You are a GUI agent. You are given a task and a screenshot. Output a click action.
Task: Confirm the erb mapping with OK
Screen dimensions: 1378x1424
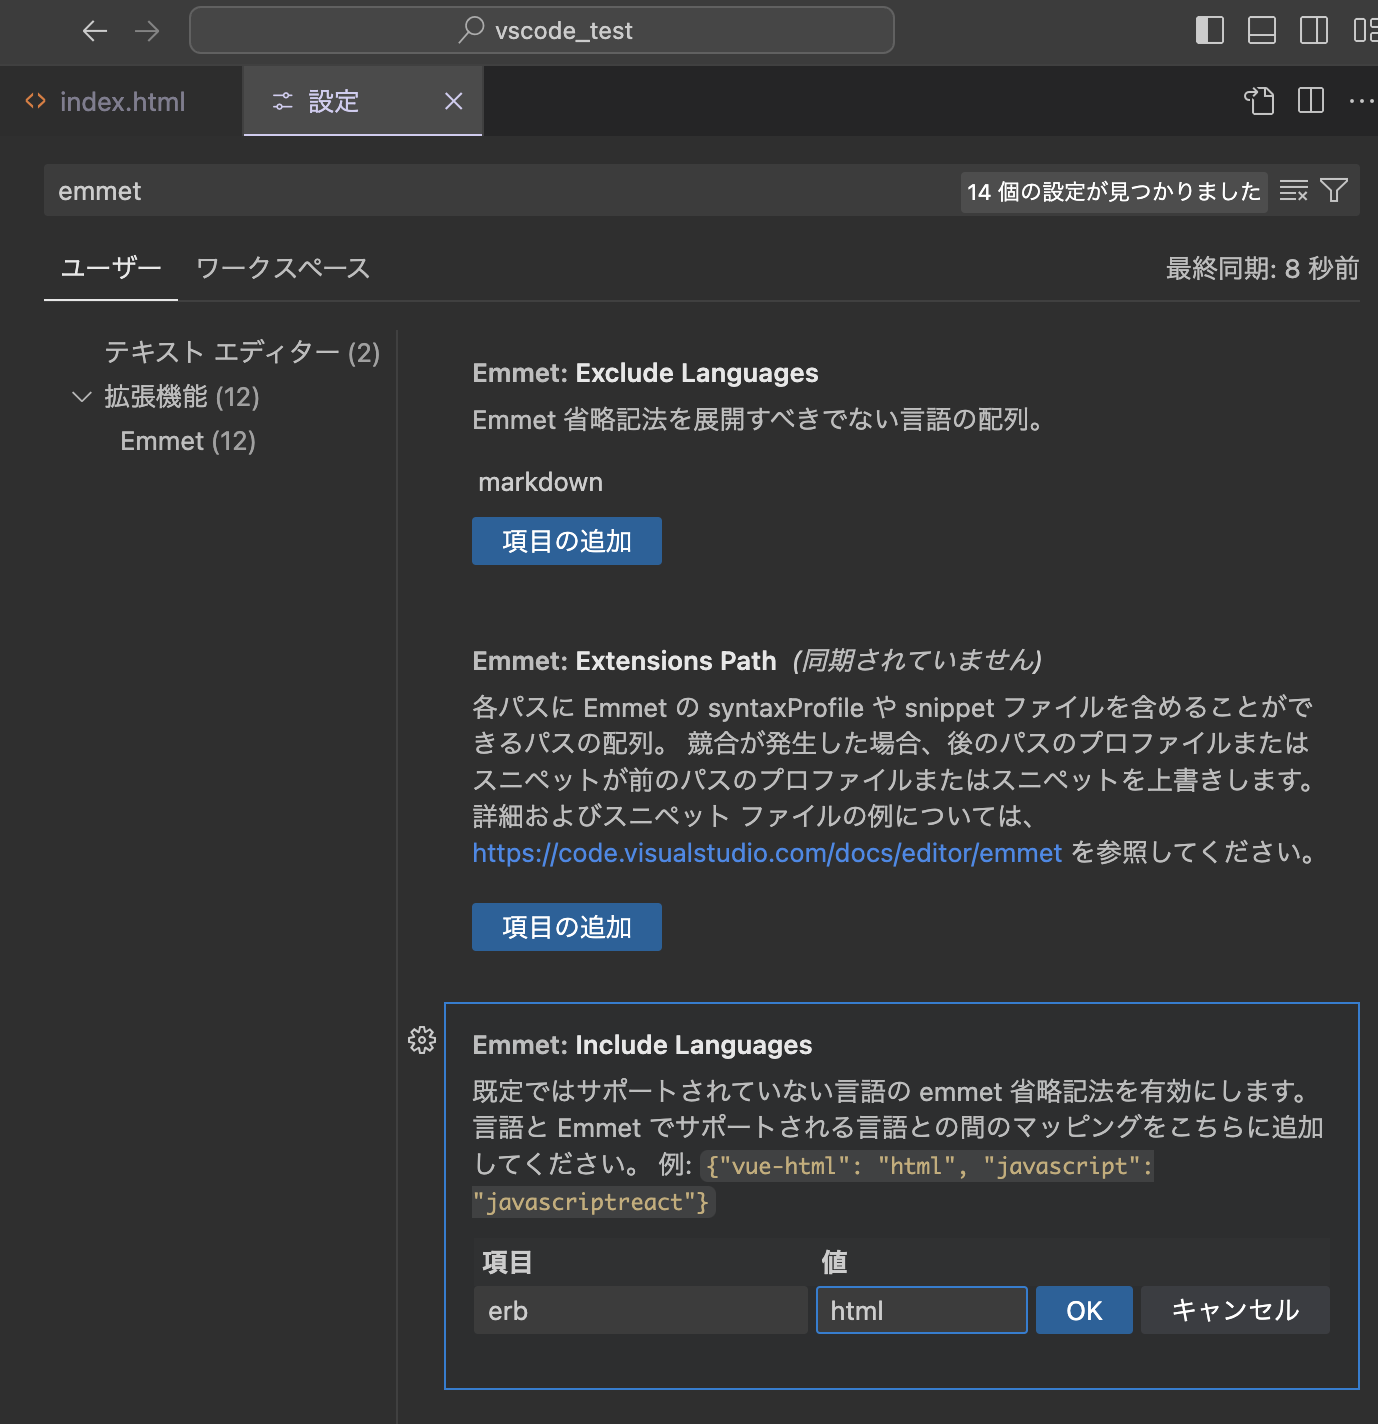tap(1084, 1310)
